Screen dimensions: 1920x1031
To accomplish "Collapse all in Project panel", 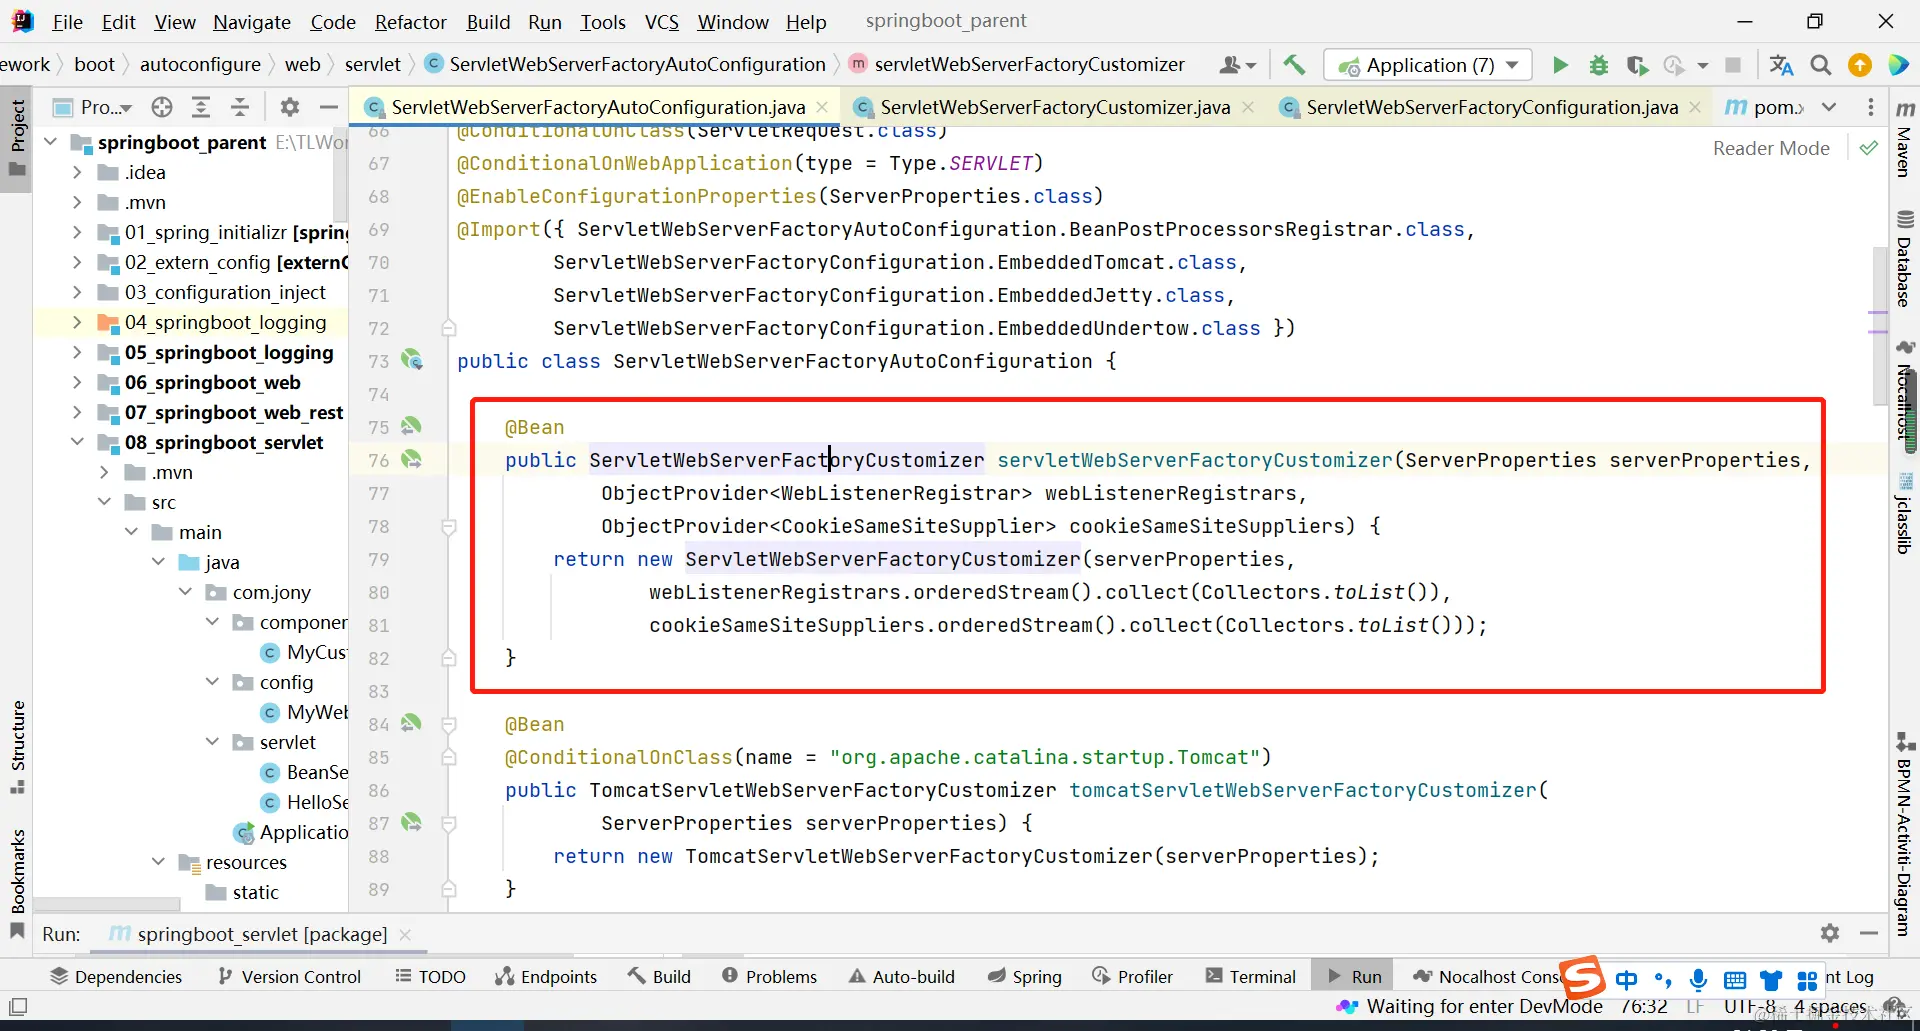I will tap(240, 107).
